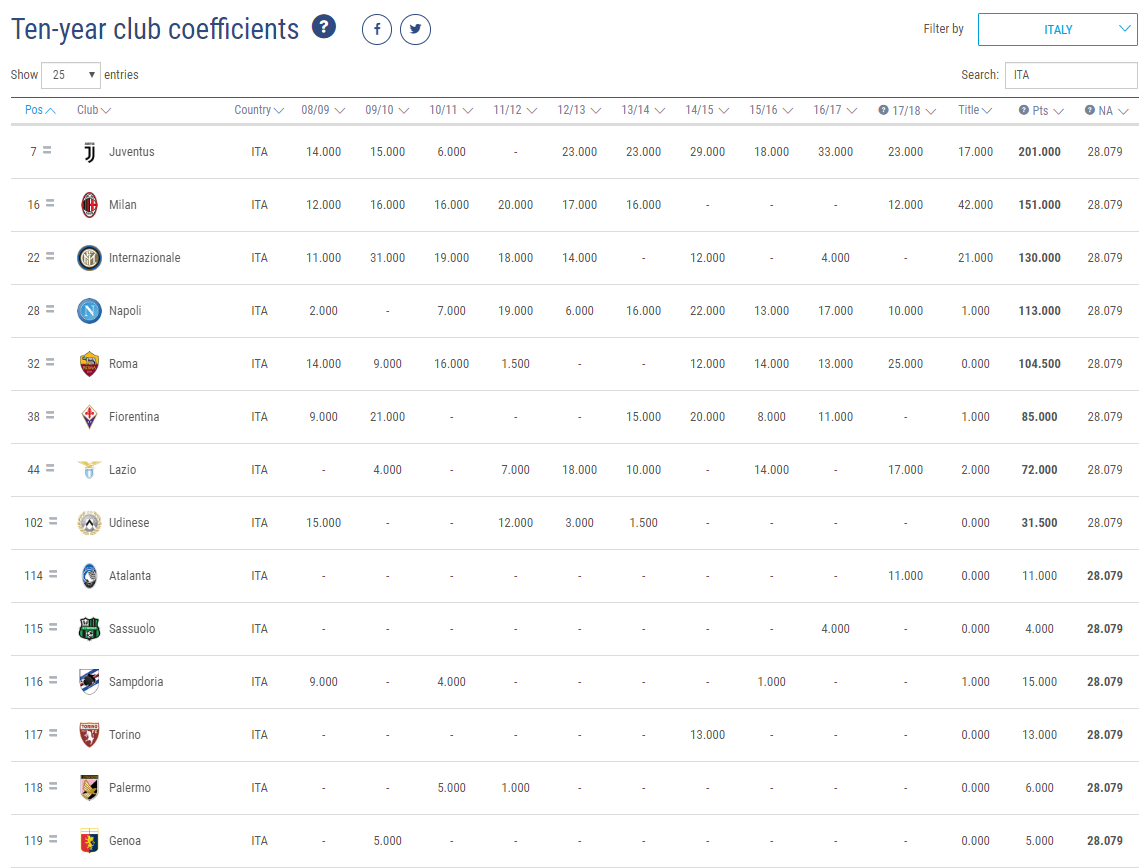Sort table by Pos column
This screenshot has height=868, width=1143.
coord(40,110)
